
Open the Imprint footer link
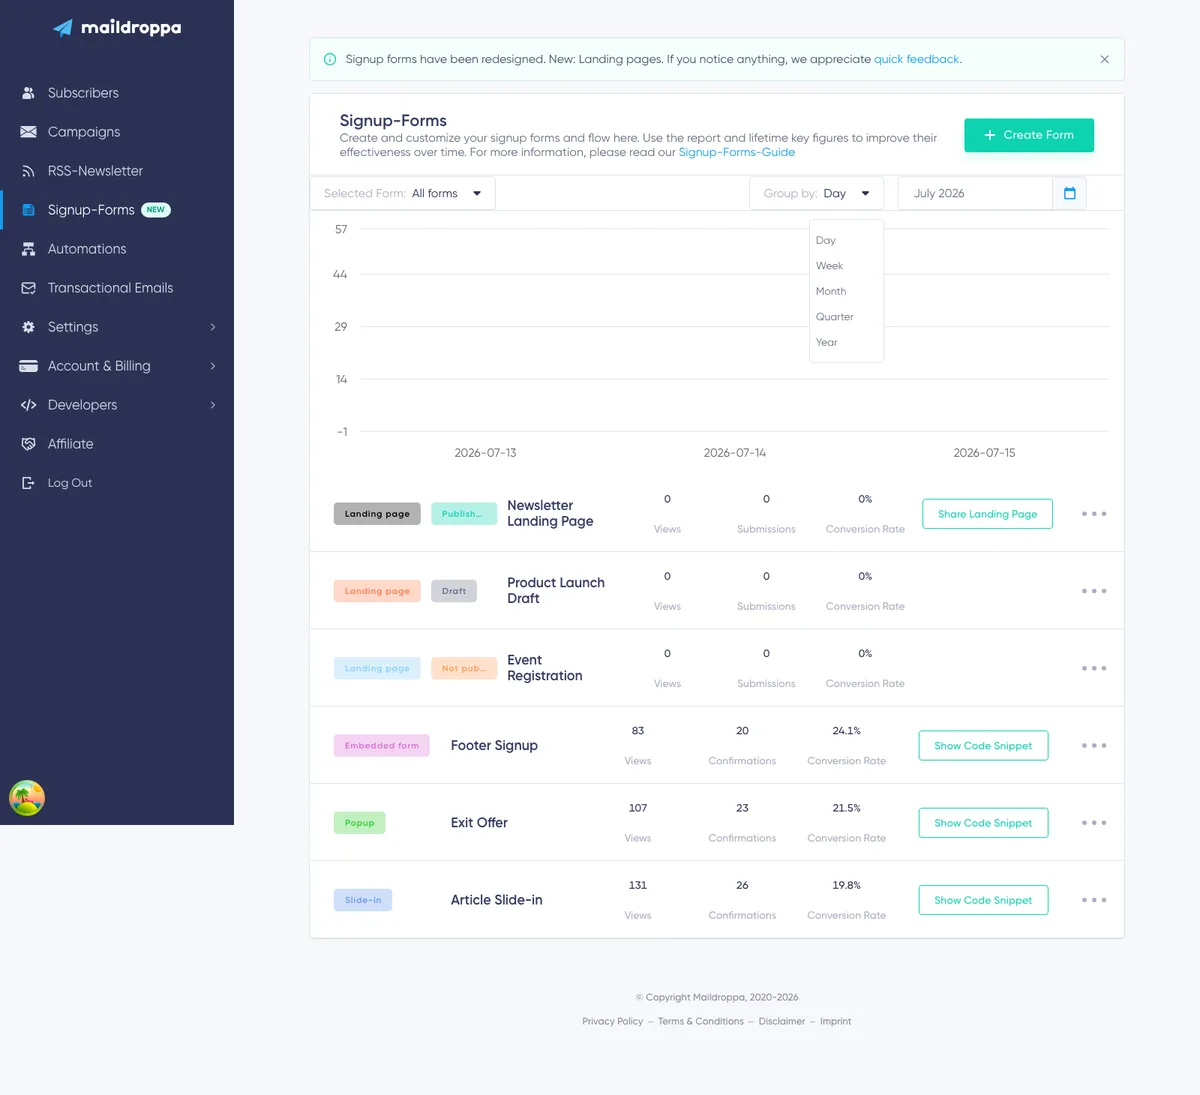point(836,1021)
